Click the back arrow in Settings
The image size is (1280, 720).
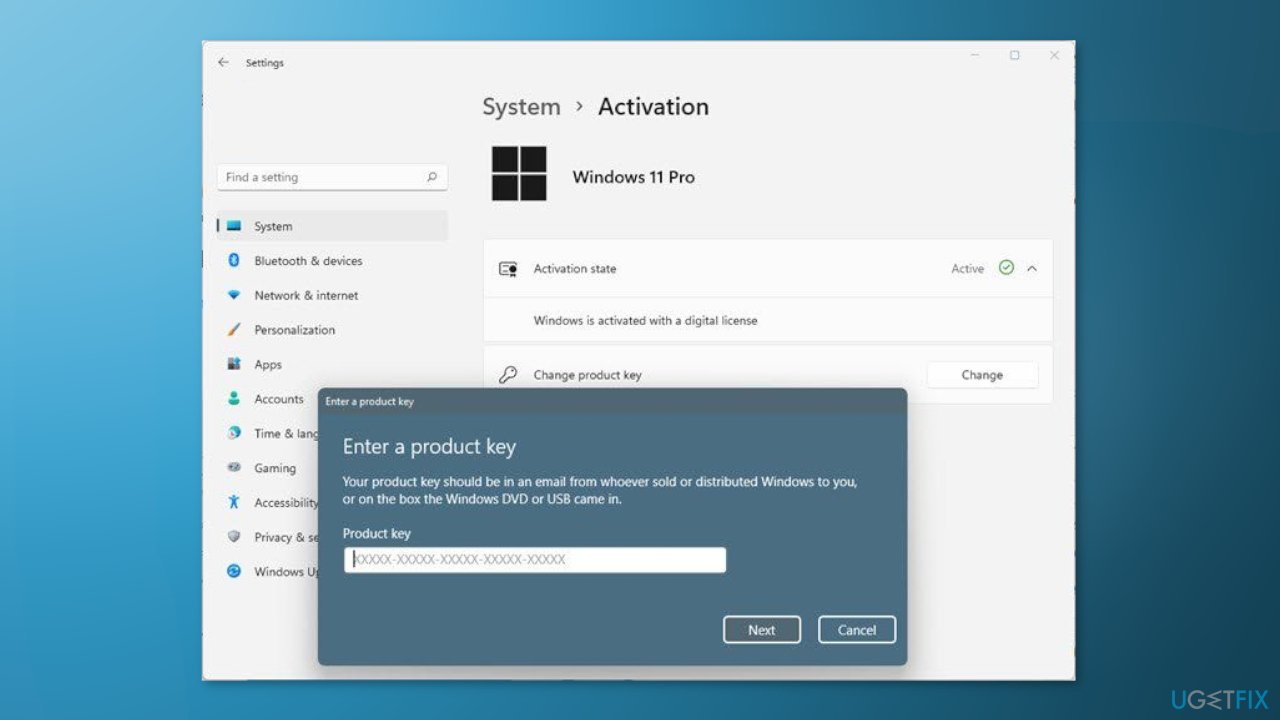pos(223,62)
